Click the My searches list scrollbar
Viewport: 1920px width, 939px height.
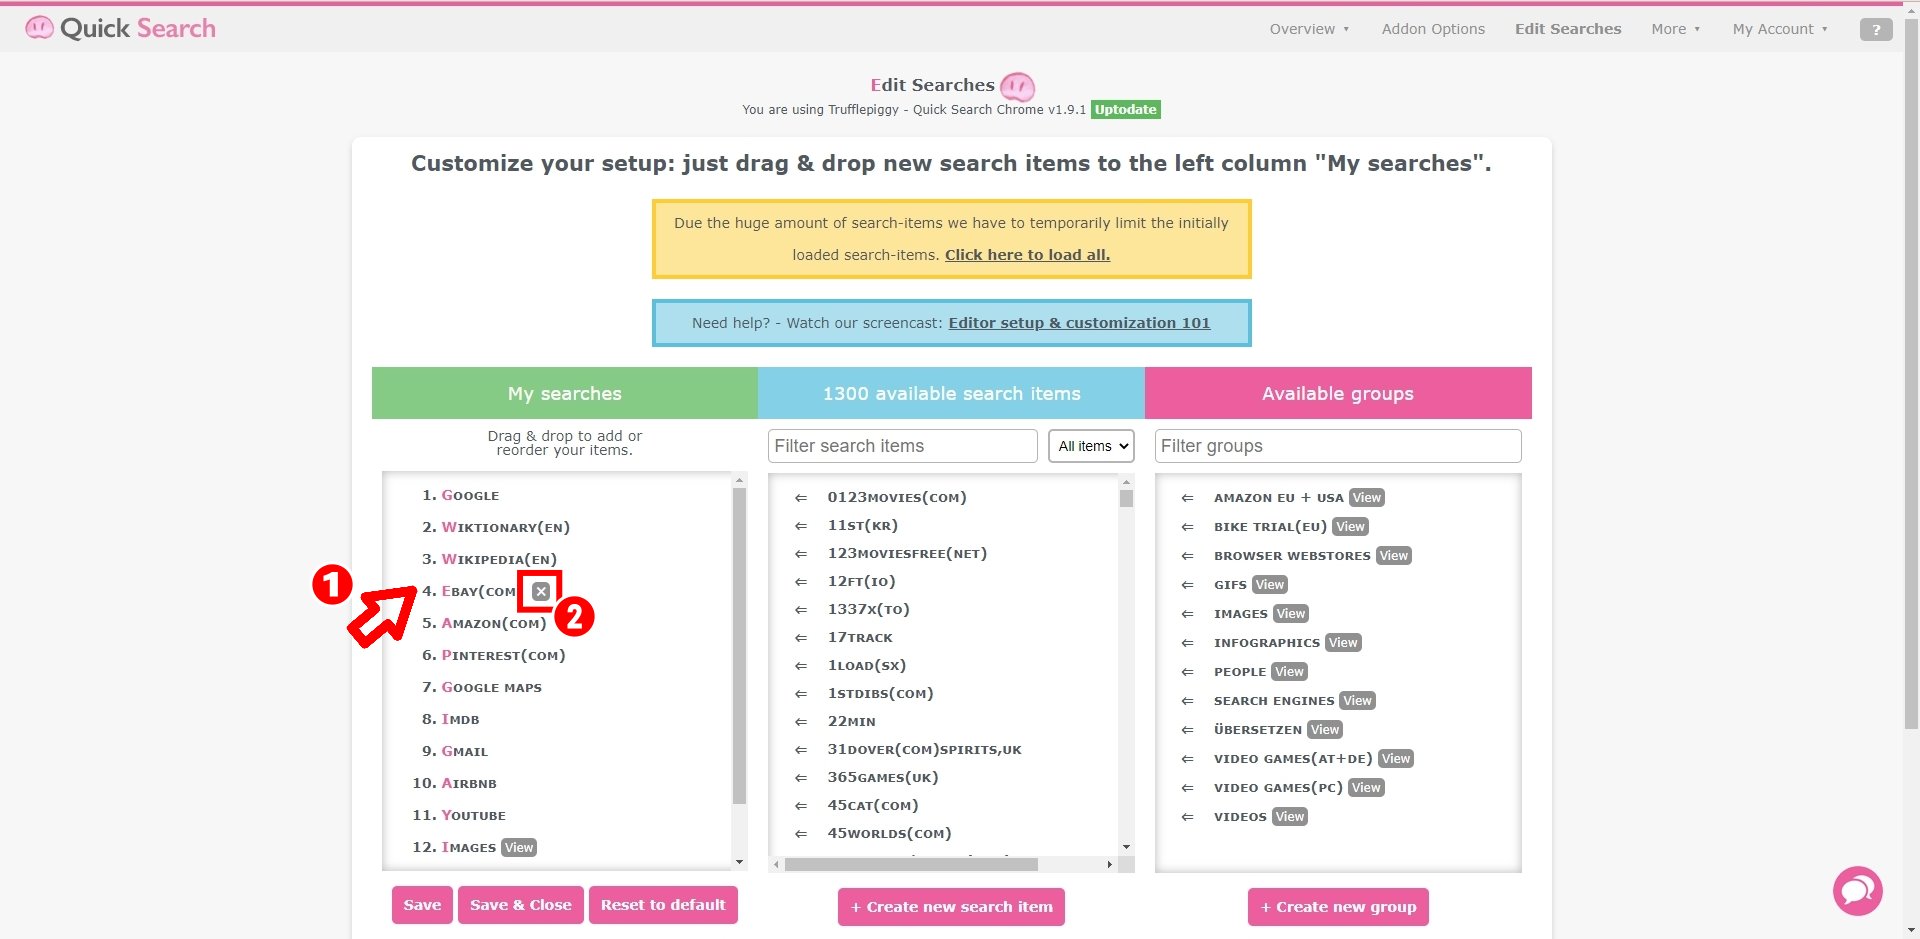pyautogui.click(x=739, y=645)
